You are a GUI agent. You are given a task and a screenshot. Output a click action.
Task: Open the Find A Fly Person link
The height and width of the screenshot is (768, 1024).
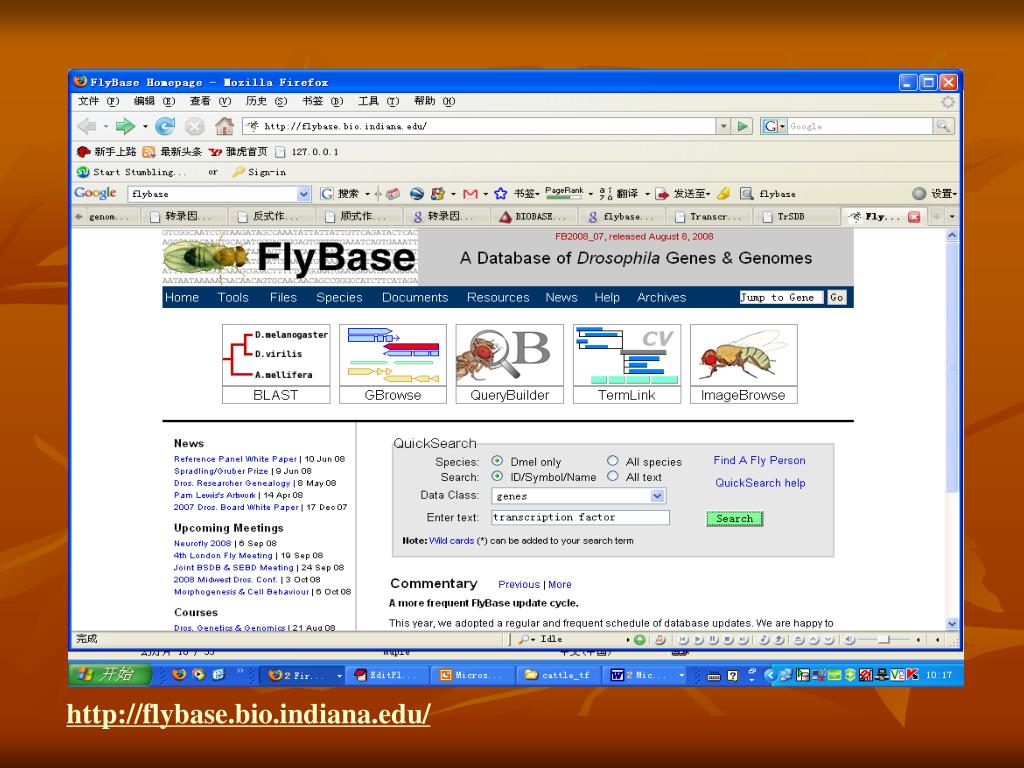pos(759,460)
